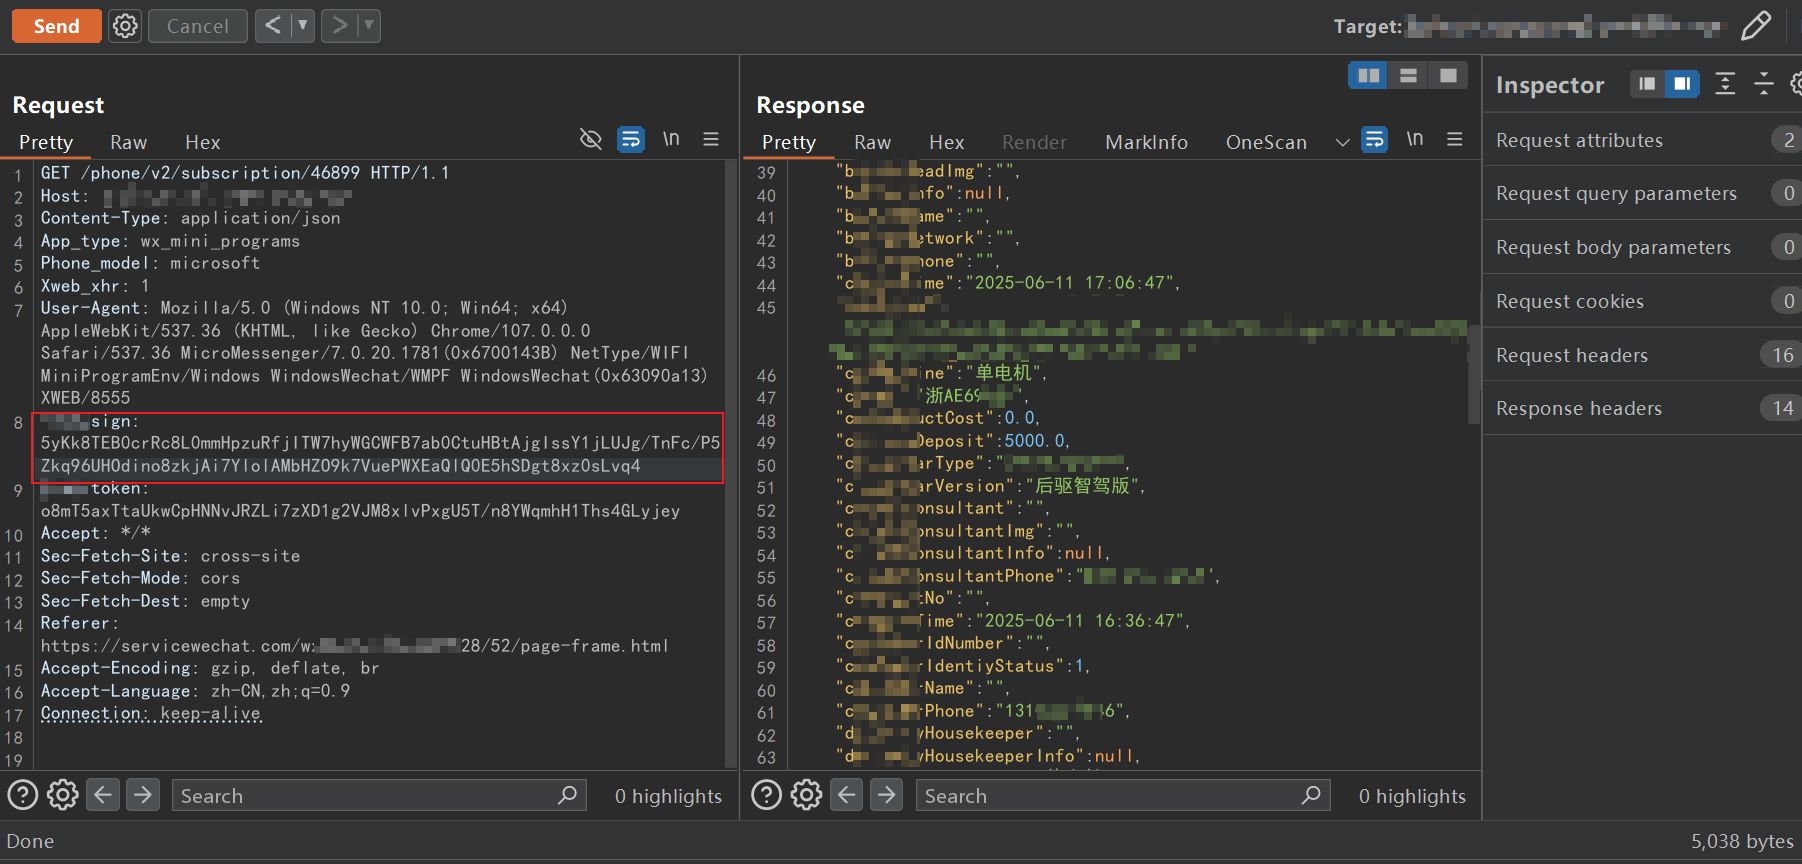Open search settings gear below Request
Screen dimensions: 1802x864
(x=62, y=795)
